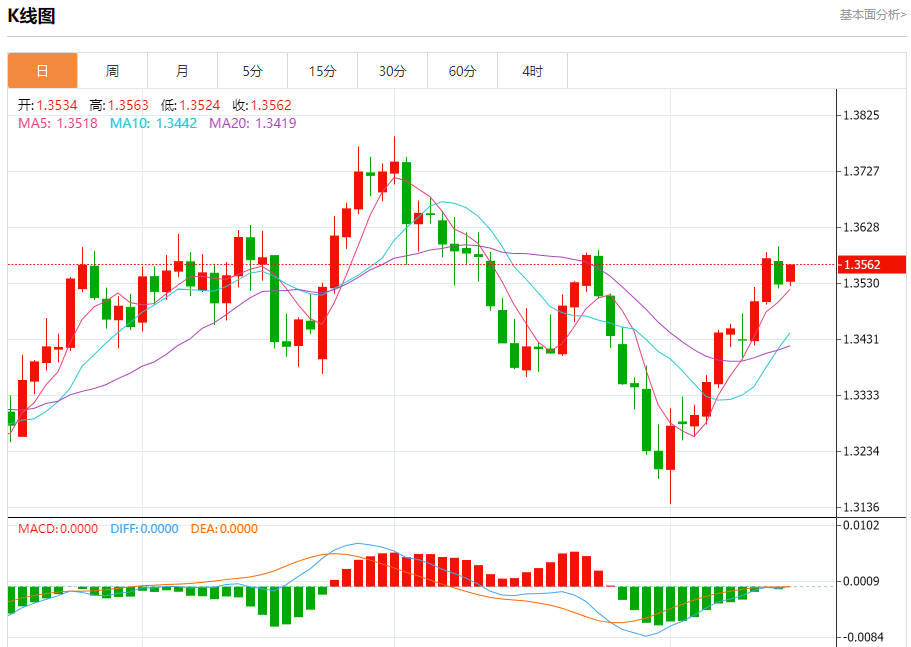Open the 30分 interval tab
Screen dimensions: 911x647
[393, 71]
